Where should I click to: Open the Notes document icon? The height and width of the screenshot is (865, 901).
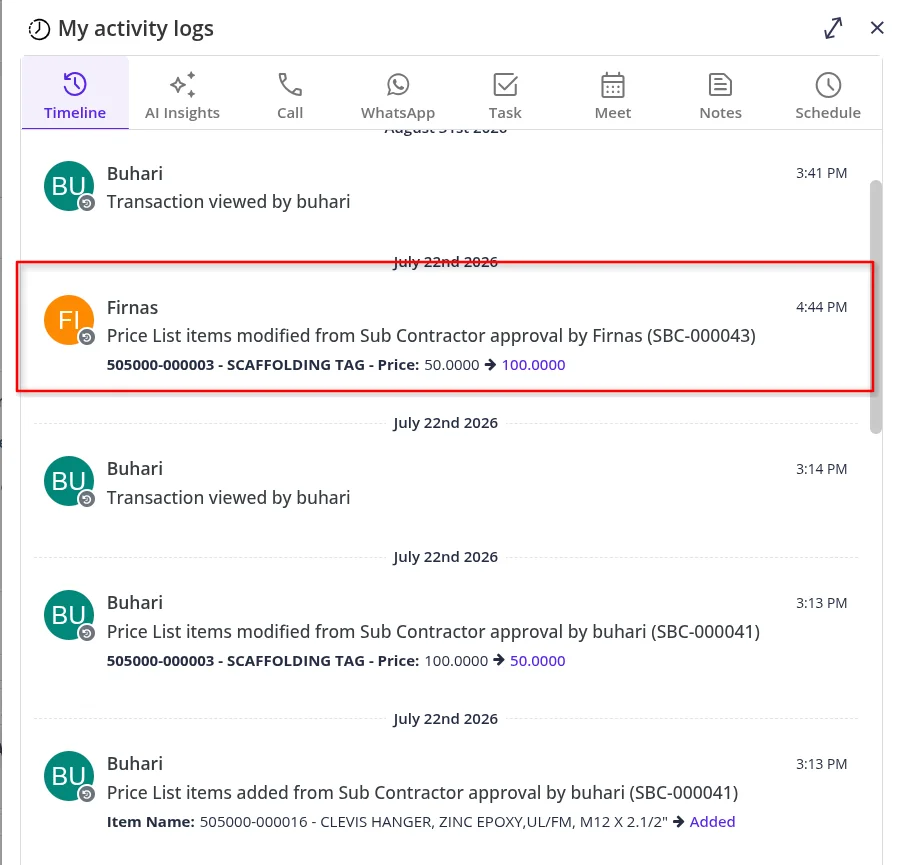tap(721, 85)
